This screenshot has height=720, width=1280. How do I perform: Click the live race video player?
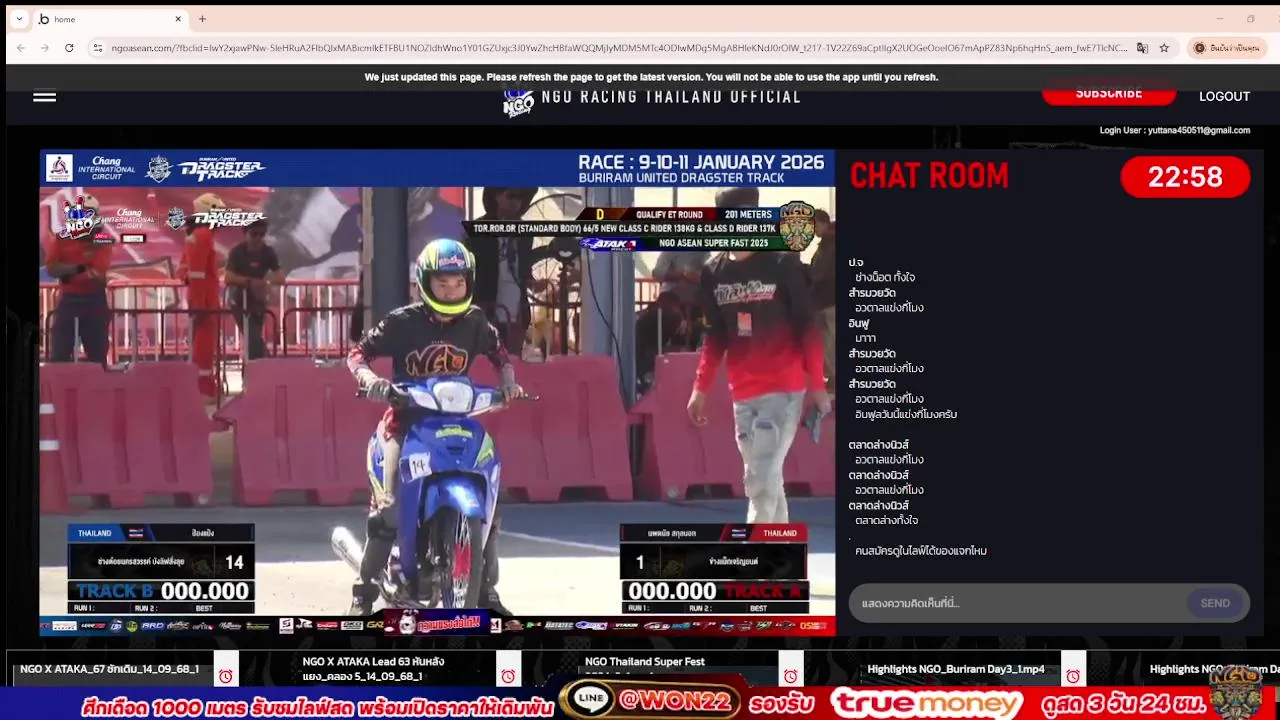[437, 393]
